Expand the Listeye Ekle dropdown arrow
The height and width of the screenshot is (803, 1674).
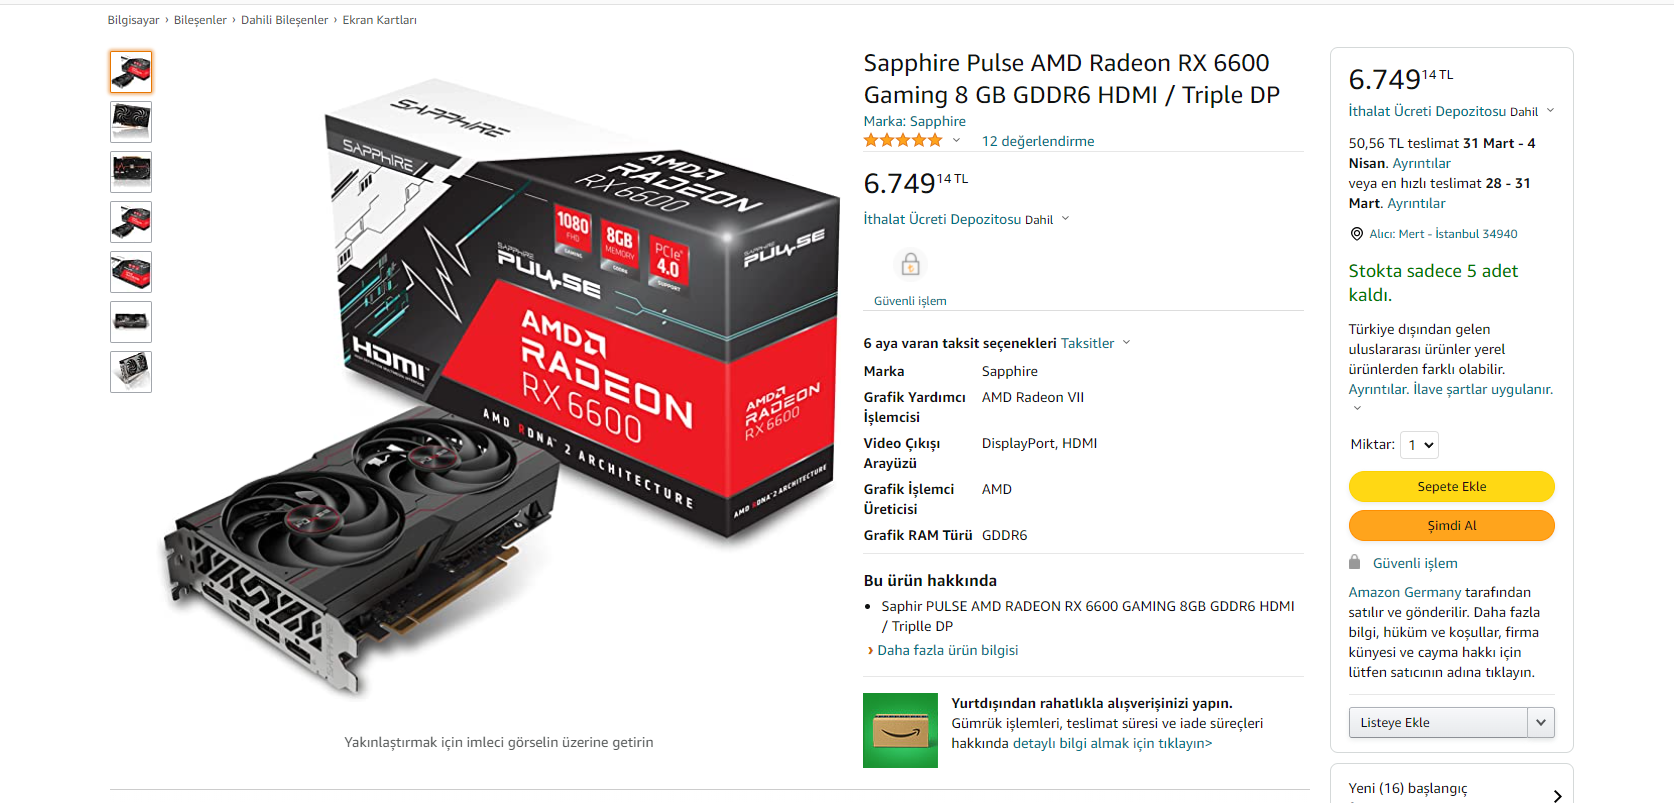click(x=1541, y=722)
